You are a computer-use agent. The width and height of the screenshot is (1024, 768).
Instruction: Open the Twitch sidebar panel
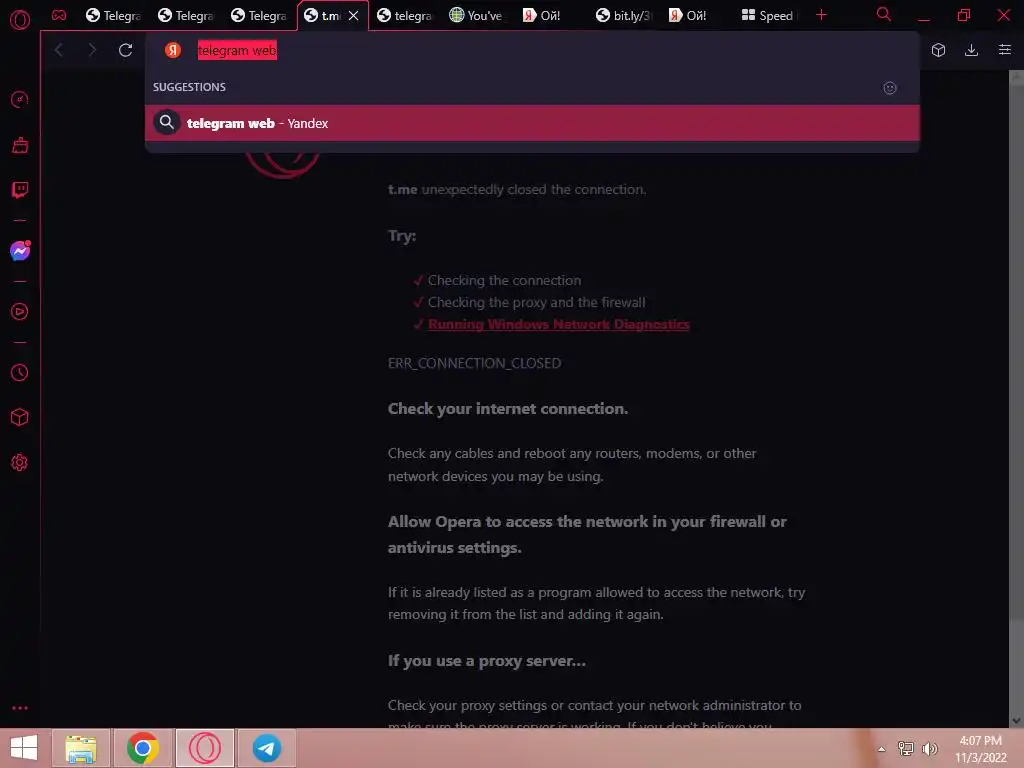pyautogui.click(x=20, y=190)
